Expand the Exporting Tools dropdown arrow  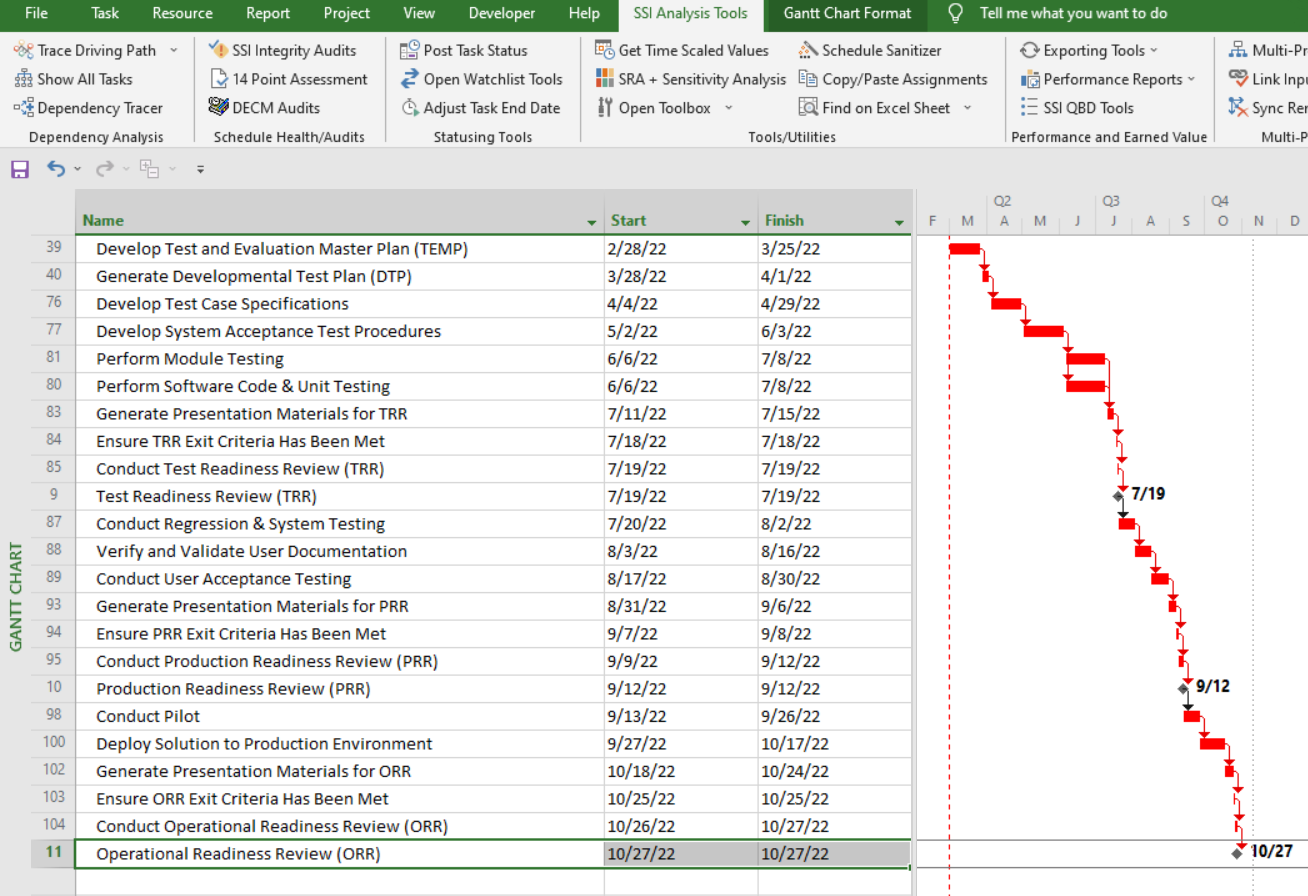pos(1154,50)
